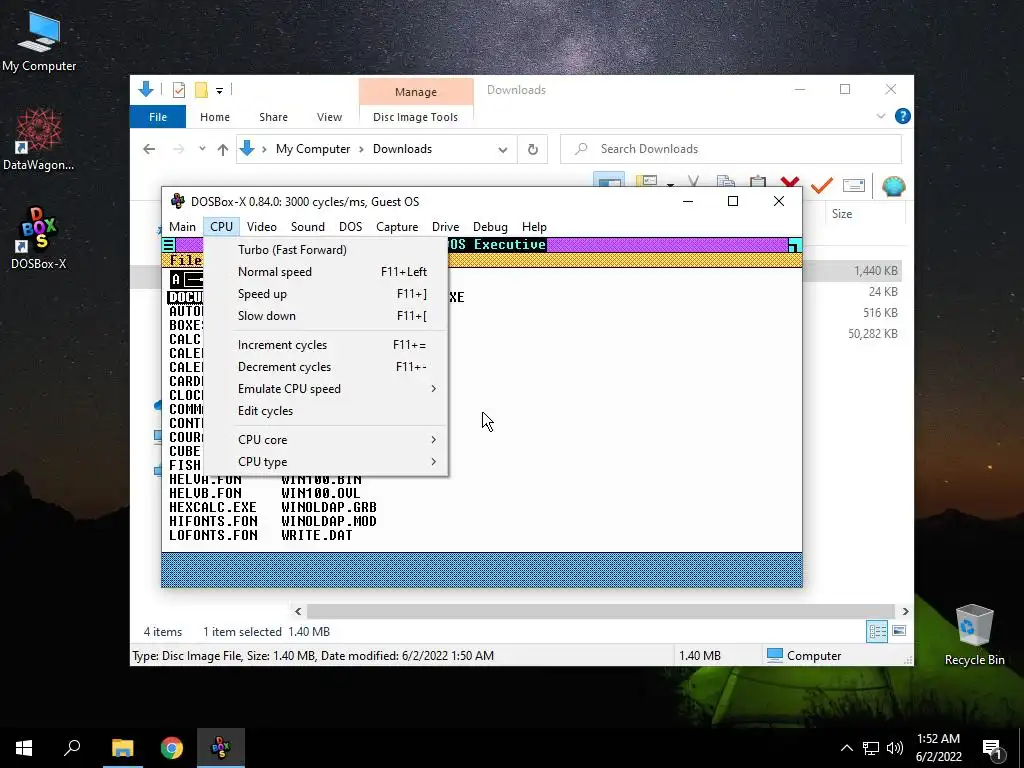Click MS-DOS Executive system menu box

pyautogui.click(x=168, y=245)
